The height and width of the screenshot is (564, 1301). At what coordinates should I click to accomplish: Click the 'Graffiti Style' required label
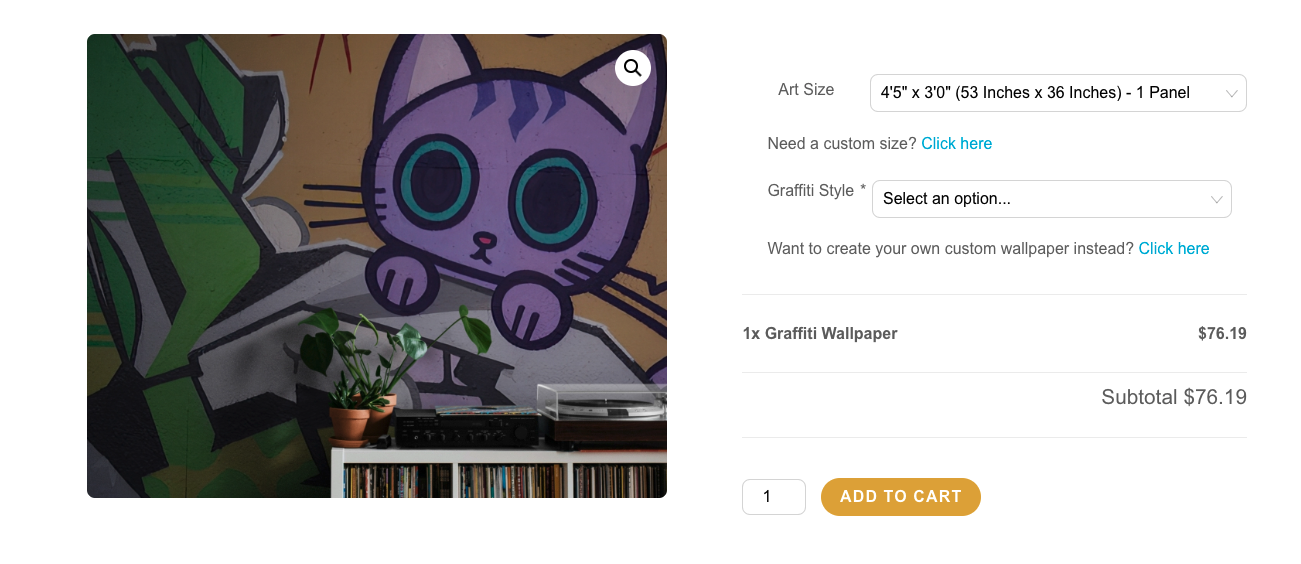[817, 190]
